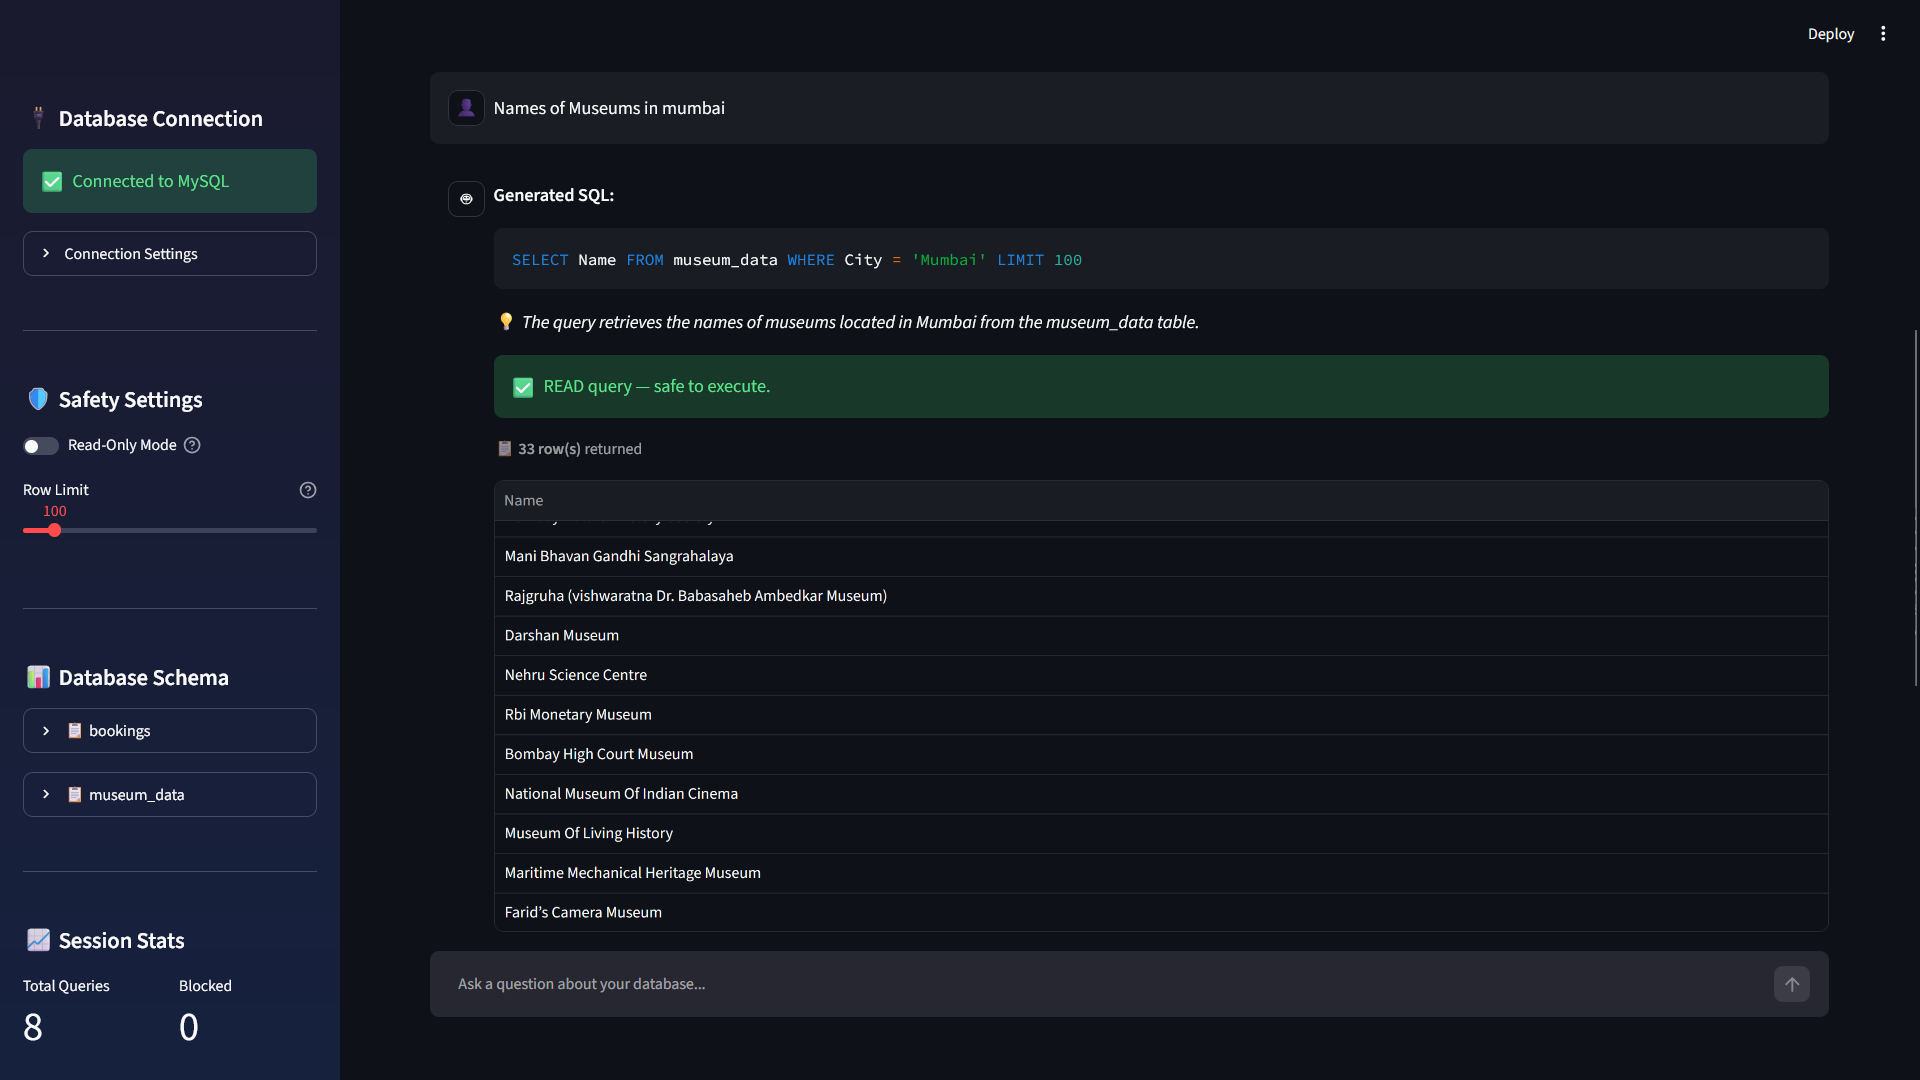The height and width of the screenshot is (1080, 1920).
Task: Expand the museum_data schema table
Action: coord(170,795)
